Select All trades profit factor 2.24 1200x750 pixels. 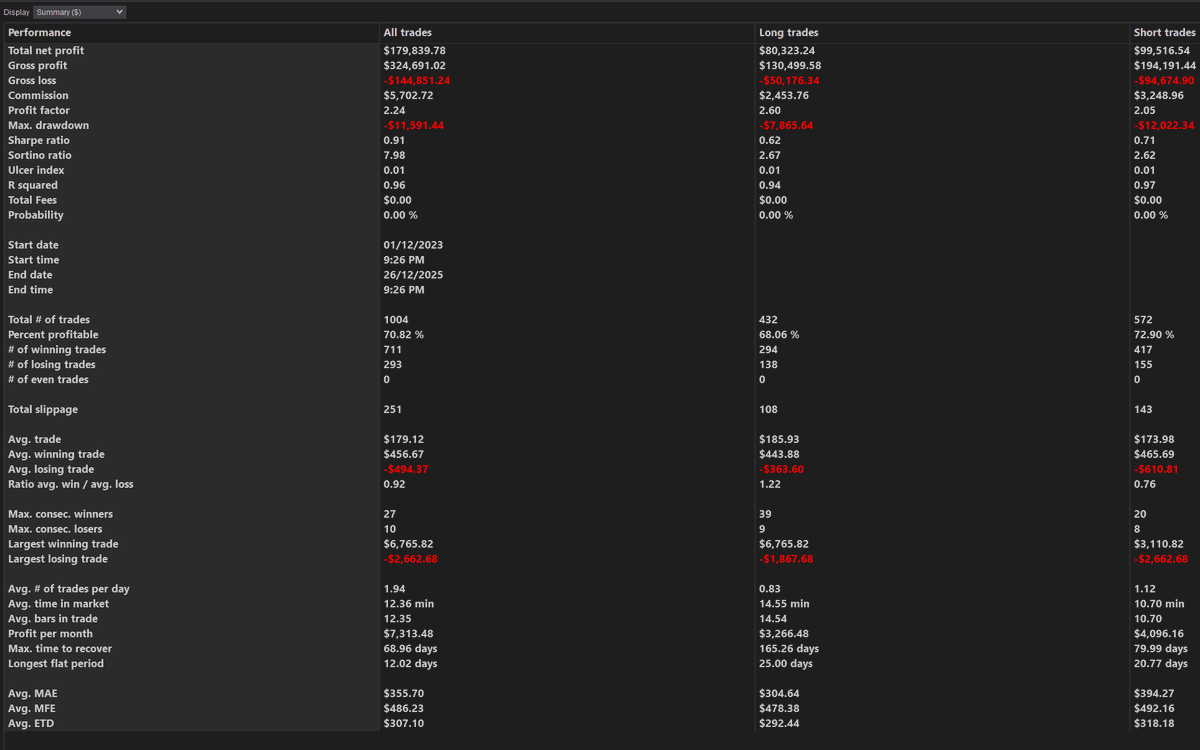point(394,110)
